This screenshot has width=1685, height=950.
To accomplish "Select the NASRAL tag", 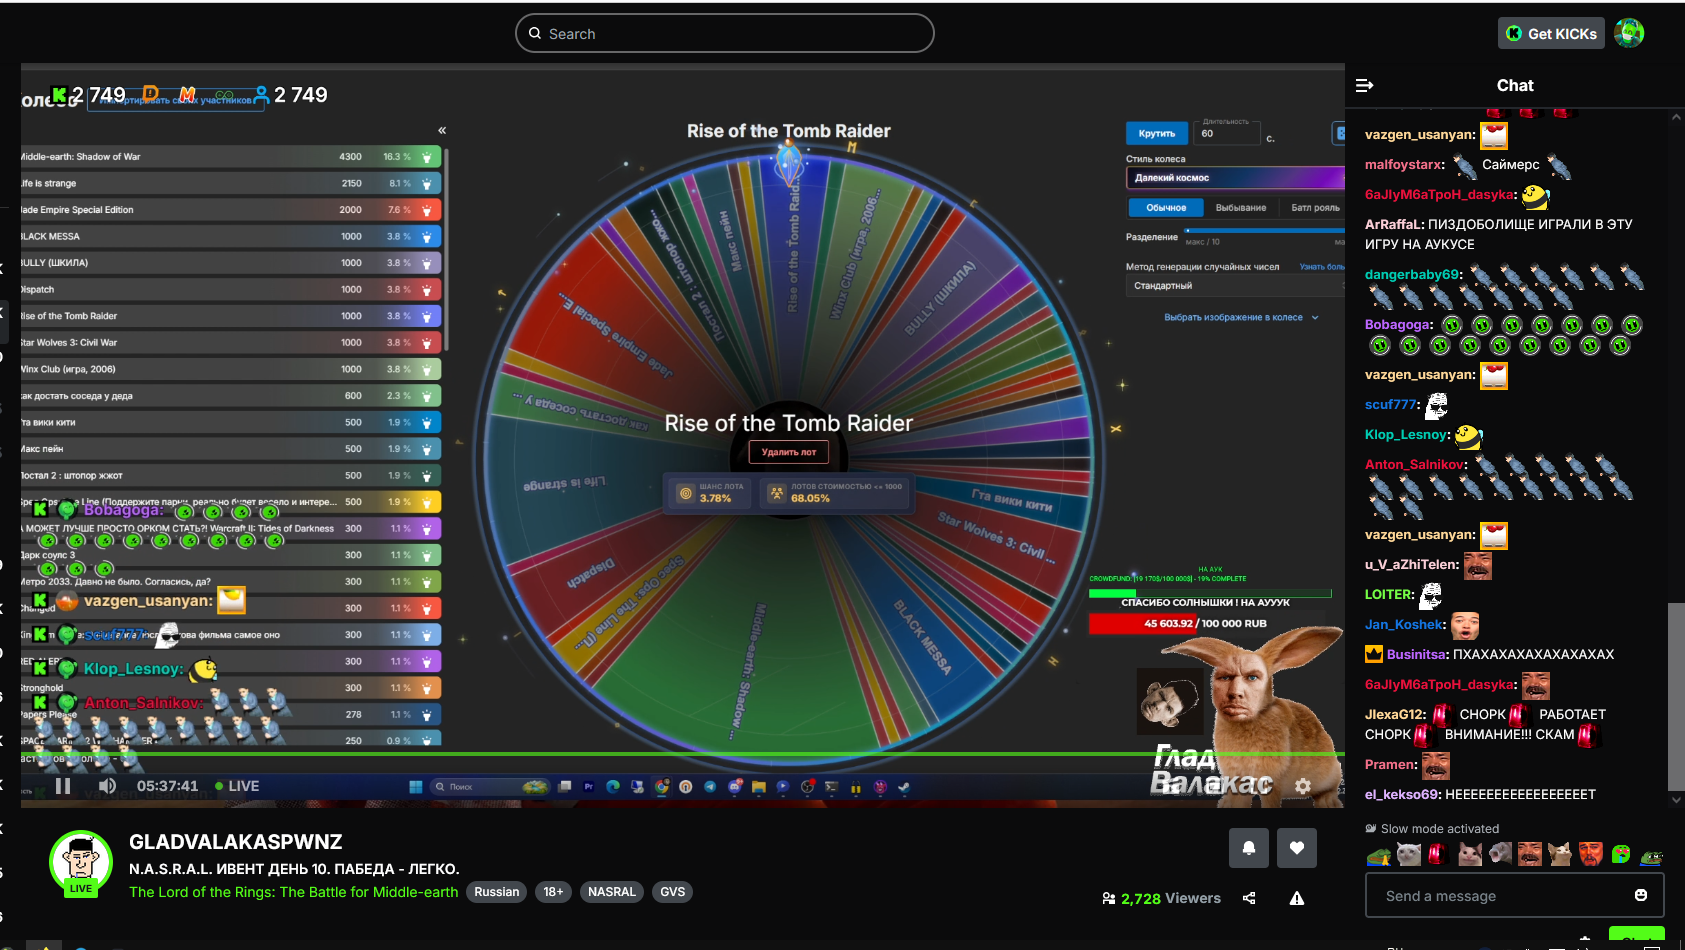I will [x=612, y=892].
